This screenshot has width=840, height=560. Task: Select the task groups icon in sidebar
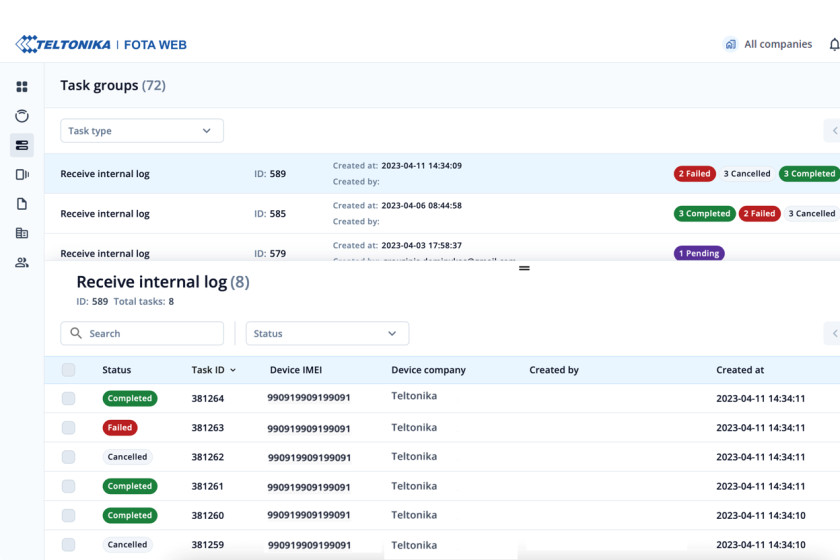tap(22, 145)
